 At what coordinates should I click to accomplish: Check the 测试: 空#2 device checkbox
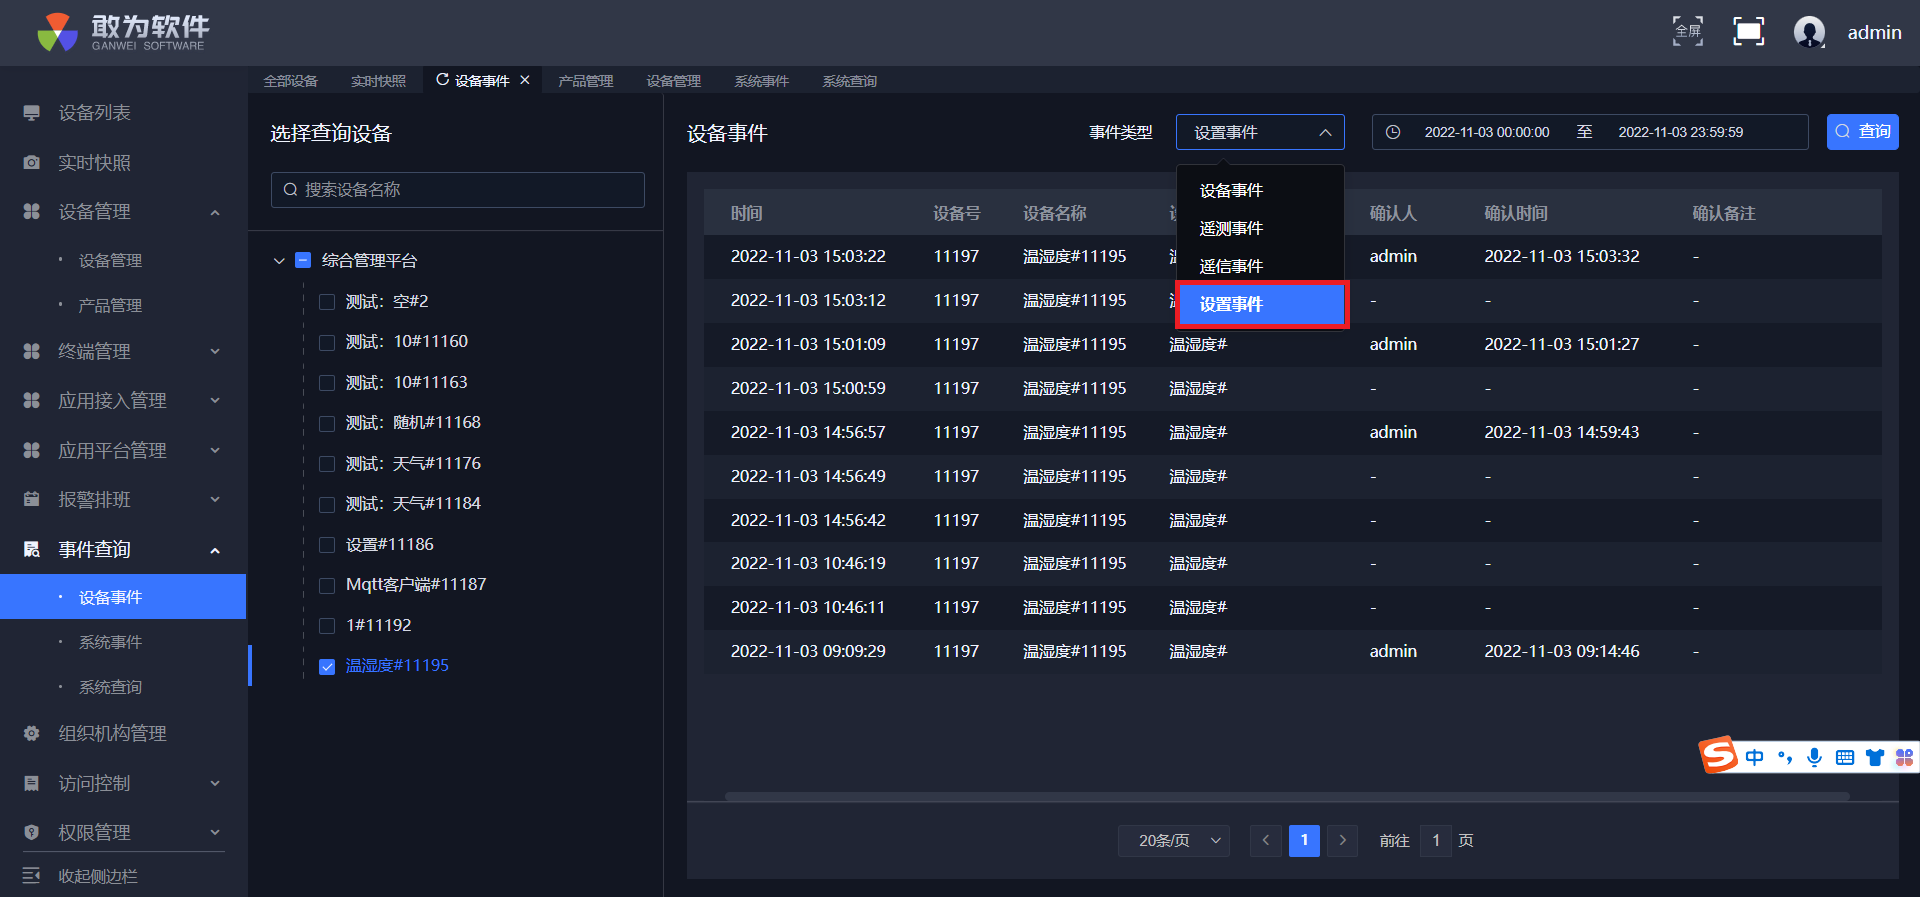click(327, 302)
